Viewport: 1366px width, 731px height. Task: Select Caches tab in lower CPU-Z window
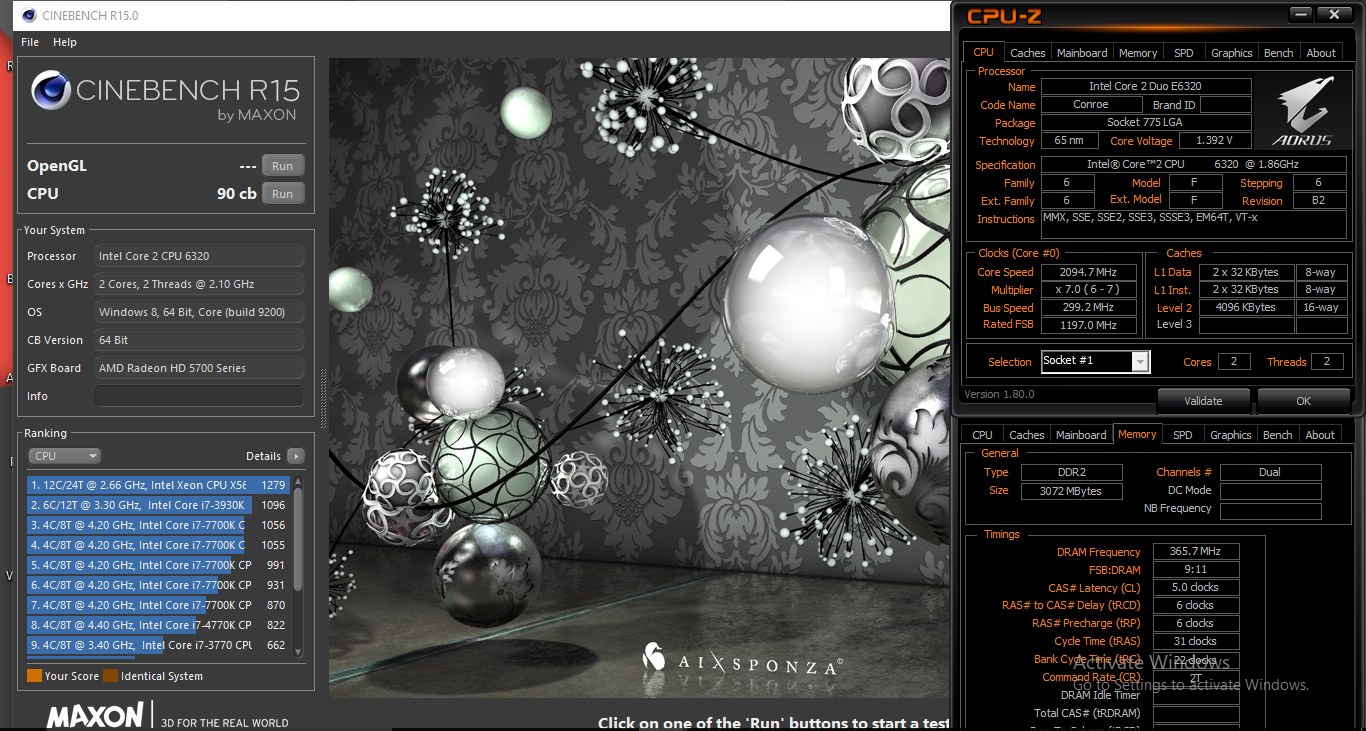coord(1026,435)
